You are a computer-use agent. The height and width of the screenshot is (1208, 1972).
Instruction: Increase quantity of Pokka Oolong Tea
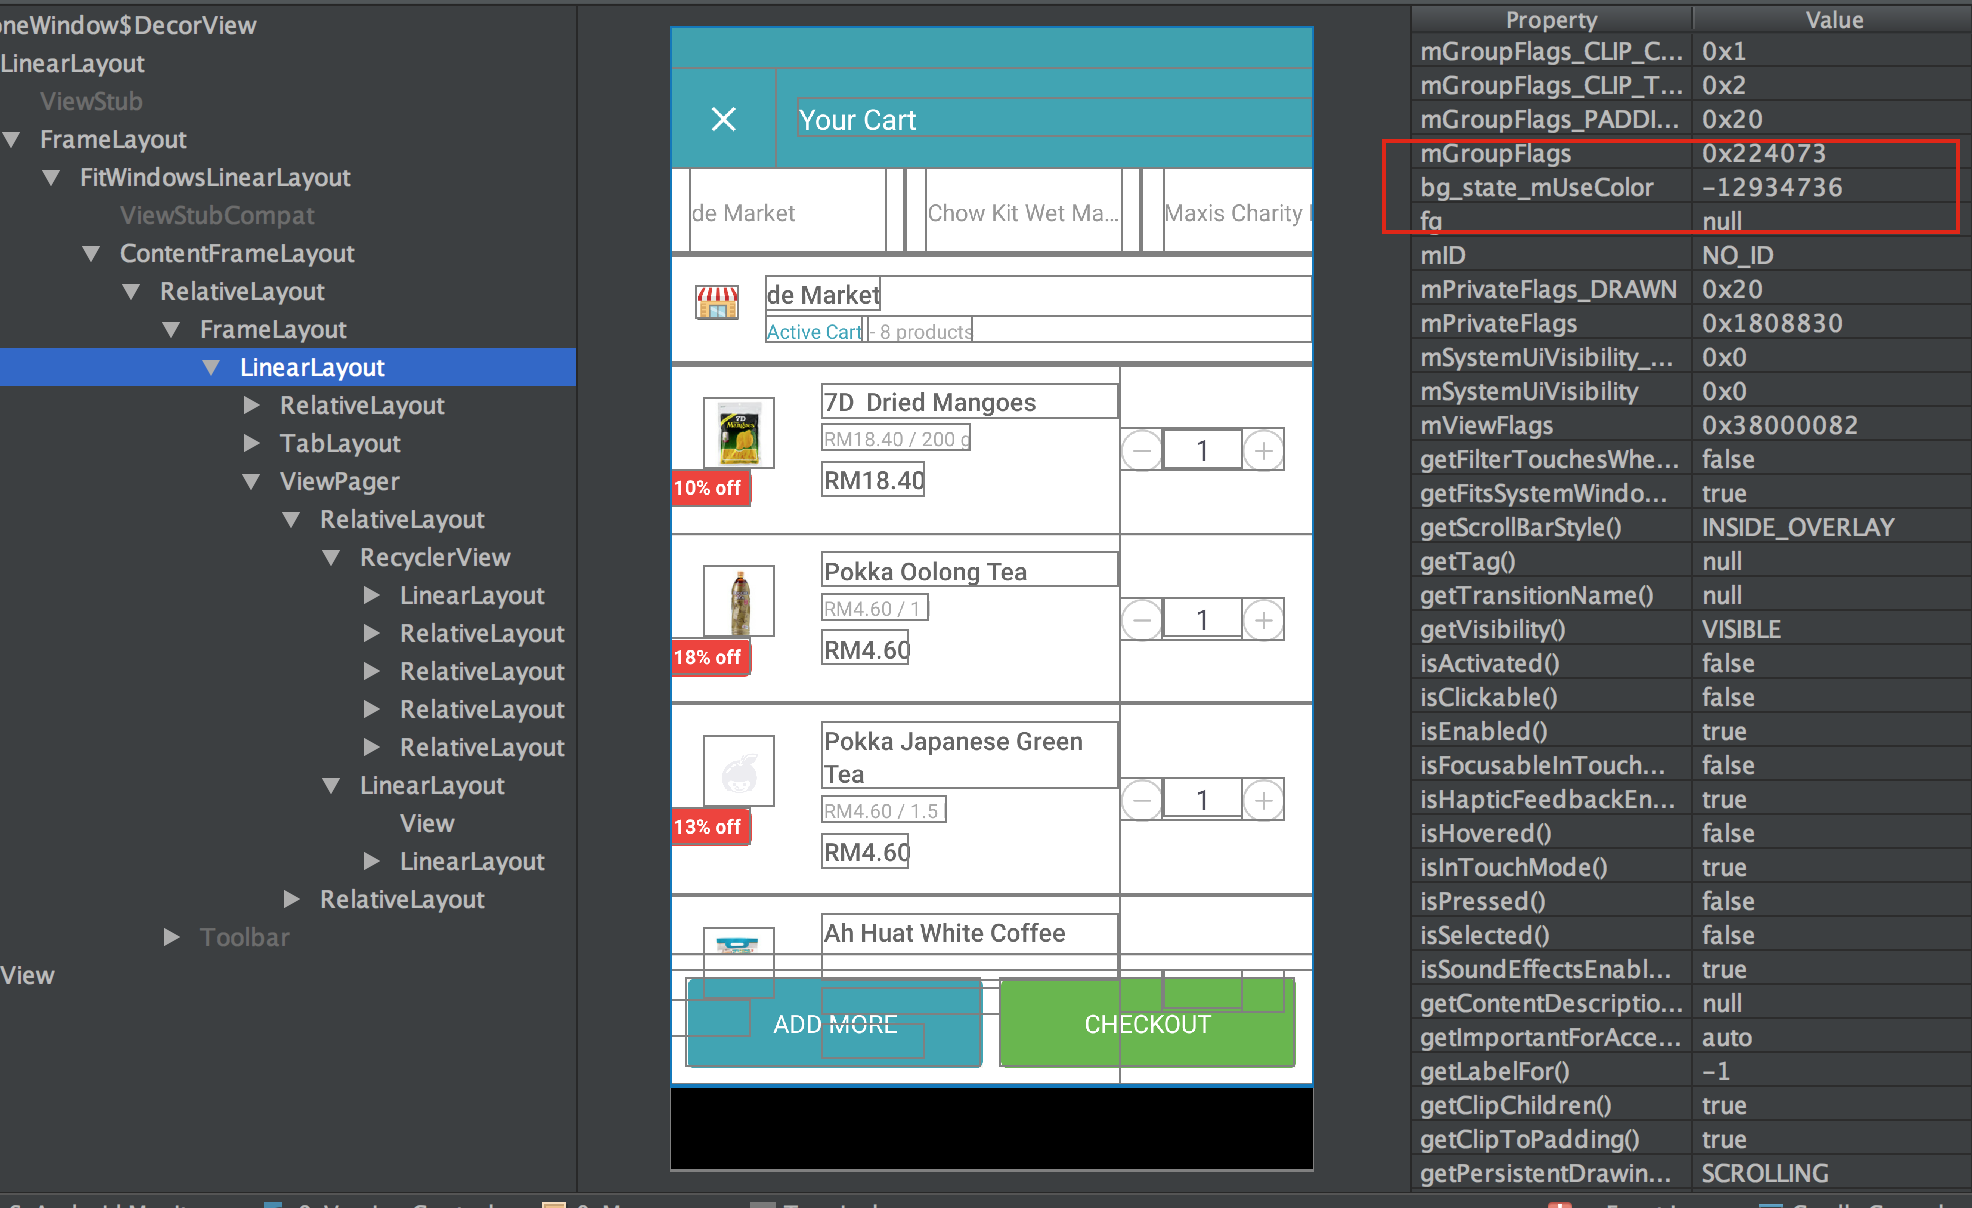(x=1264, y=620)
